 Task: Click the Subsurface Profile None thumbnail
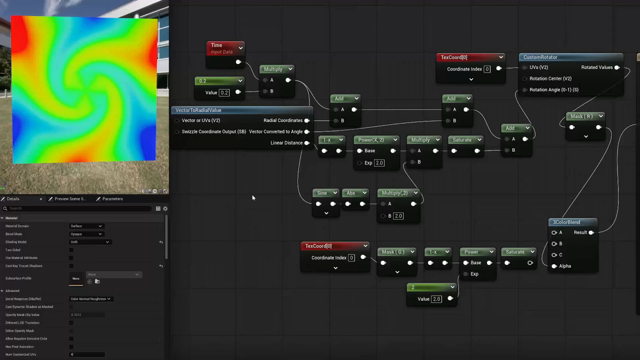pos(76,278)
